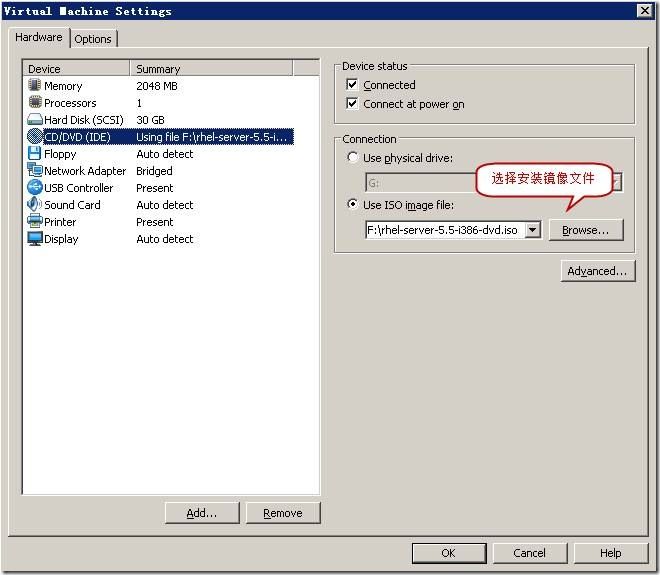Open Advanced CD/DVD settings
The height and width of the screenshot is (575, 660).
coord(597,271)
